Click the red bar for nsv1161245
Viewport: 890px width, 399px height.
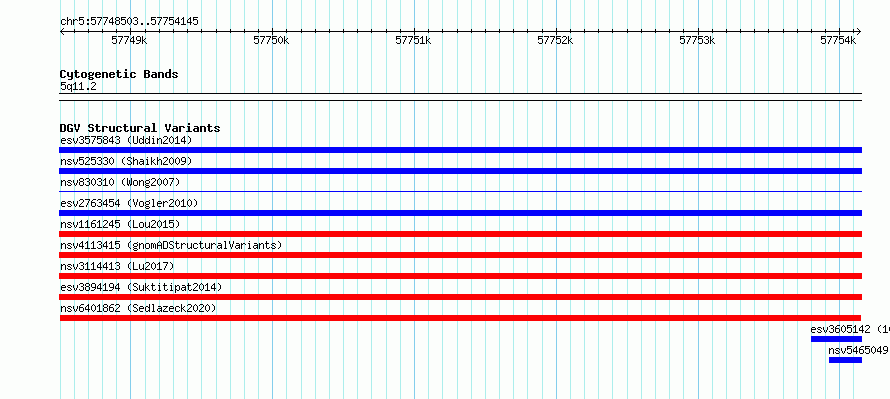pos(461,234)
